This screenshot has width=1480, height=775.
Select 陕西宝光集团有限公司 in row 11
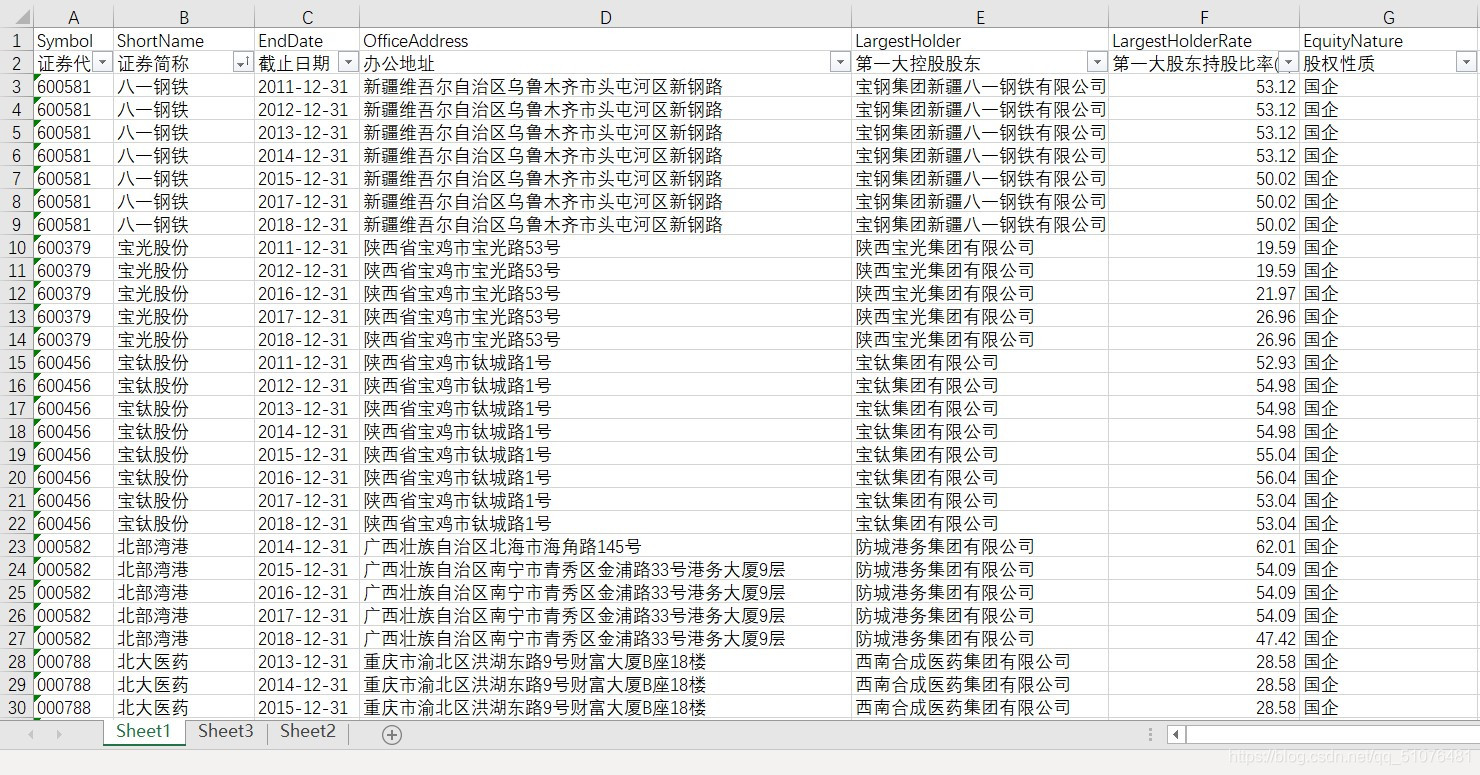pos(980,270)
